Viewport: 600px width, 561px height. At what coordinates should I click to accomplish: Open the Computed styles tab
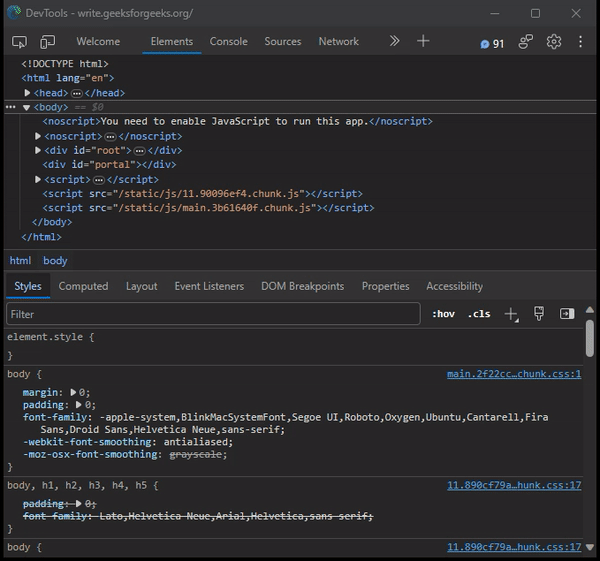[x=83, y=286]
